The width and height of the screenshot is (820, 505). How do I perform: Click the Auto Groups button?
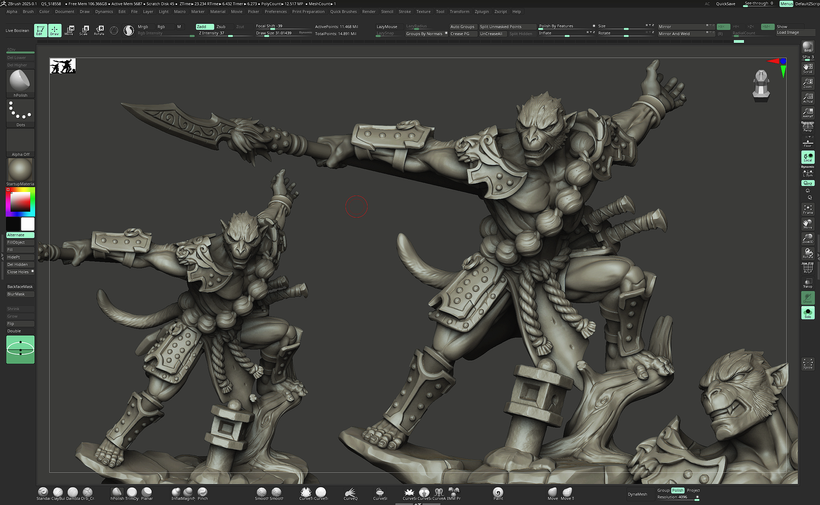pos(462,26)
